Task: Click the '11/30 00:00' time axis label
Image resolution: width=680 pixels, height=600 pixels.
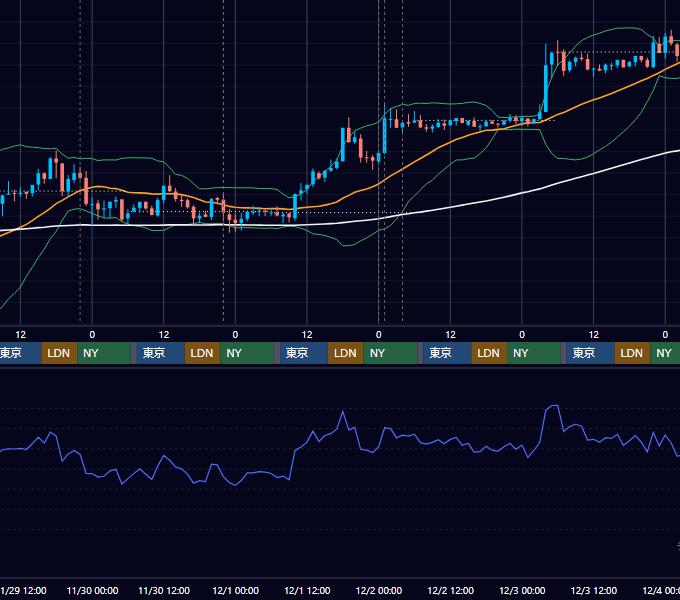Action: point(92,590)
